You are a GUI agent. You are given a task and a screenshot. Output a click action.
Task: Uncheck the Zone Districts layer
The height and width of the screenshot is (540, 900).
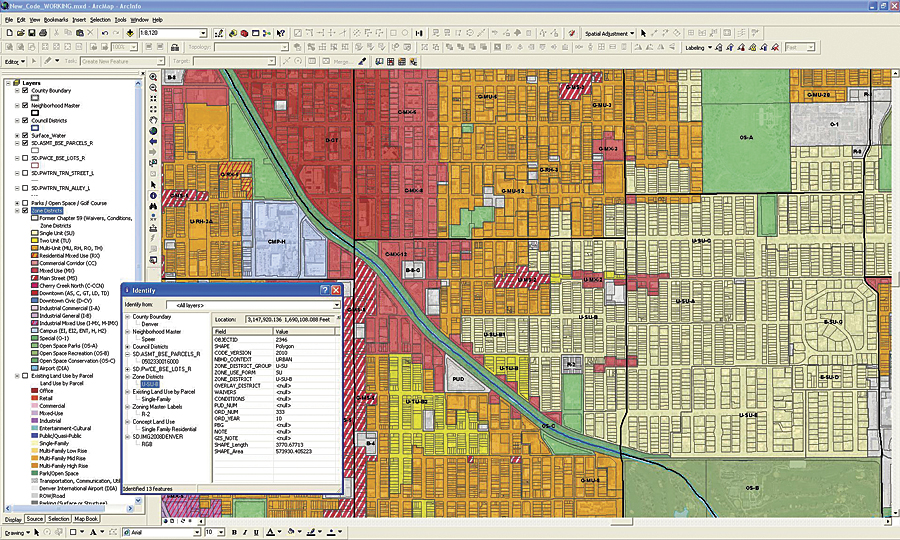click(x=25, y=211)
